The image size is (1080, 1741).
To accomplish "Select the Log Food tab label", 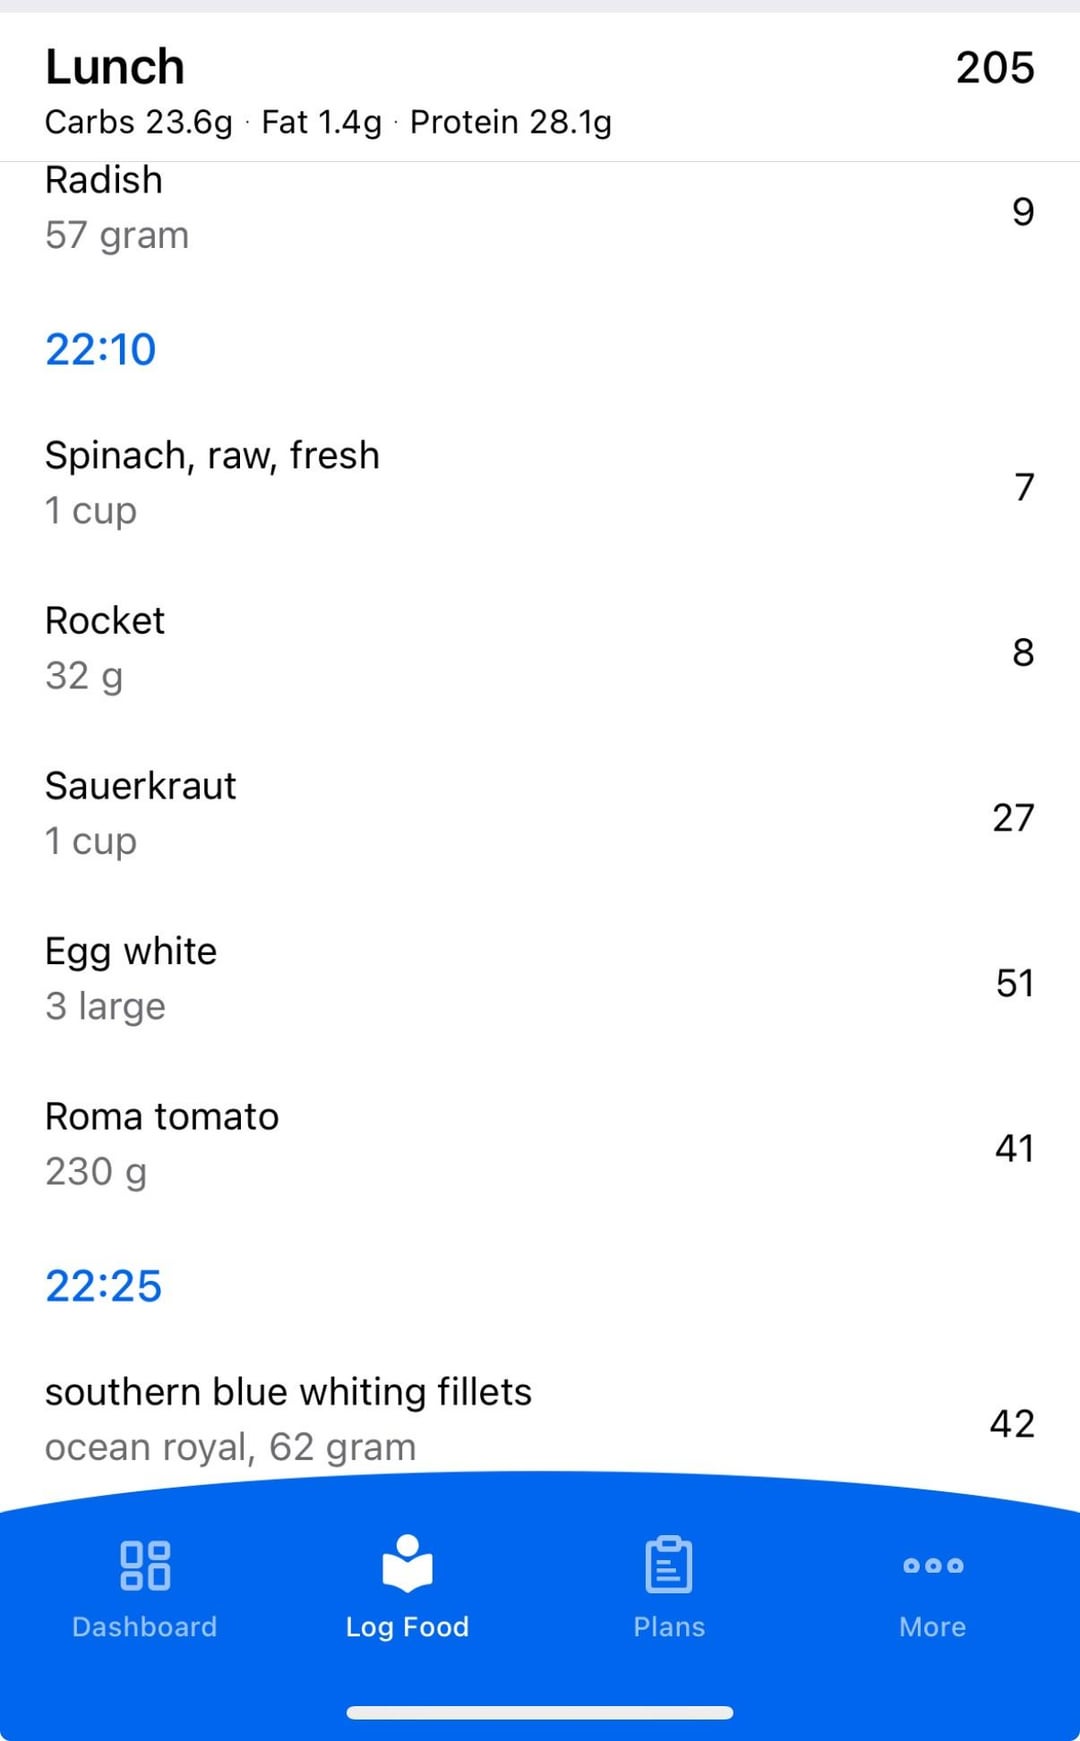I will pos(407,1627).
